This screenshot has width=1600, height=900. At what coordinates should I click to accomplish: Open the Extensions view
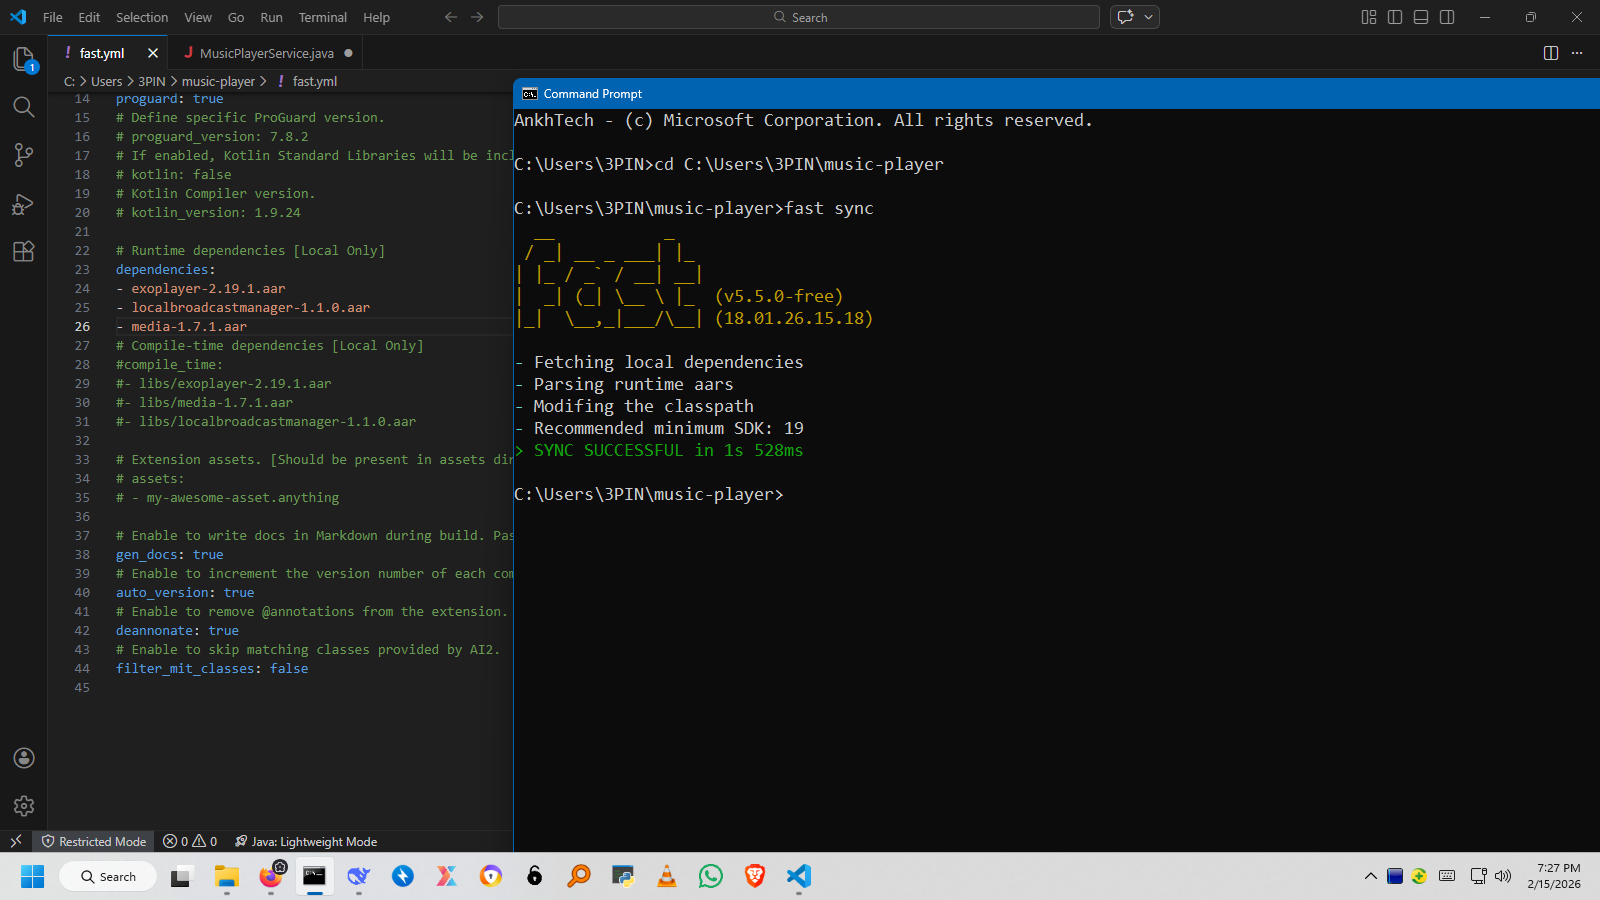[24, 252]
